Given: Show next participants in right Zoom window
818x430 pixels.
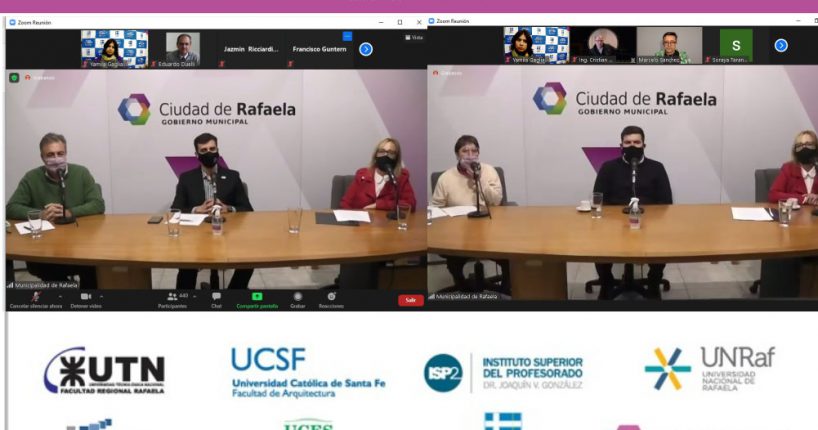Looking at the screenshot, I should click(781, 45).
